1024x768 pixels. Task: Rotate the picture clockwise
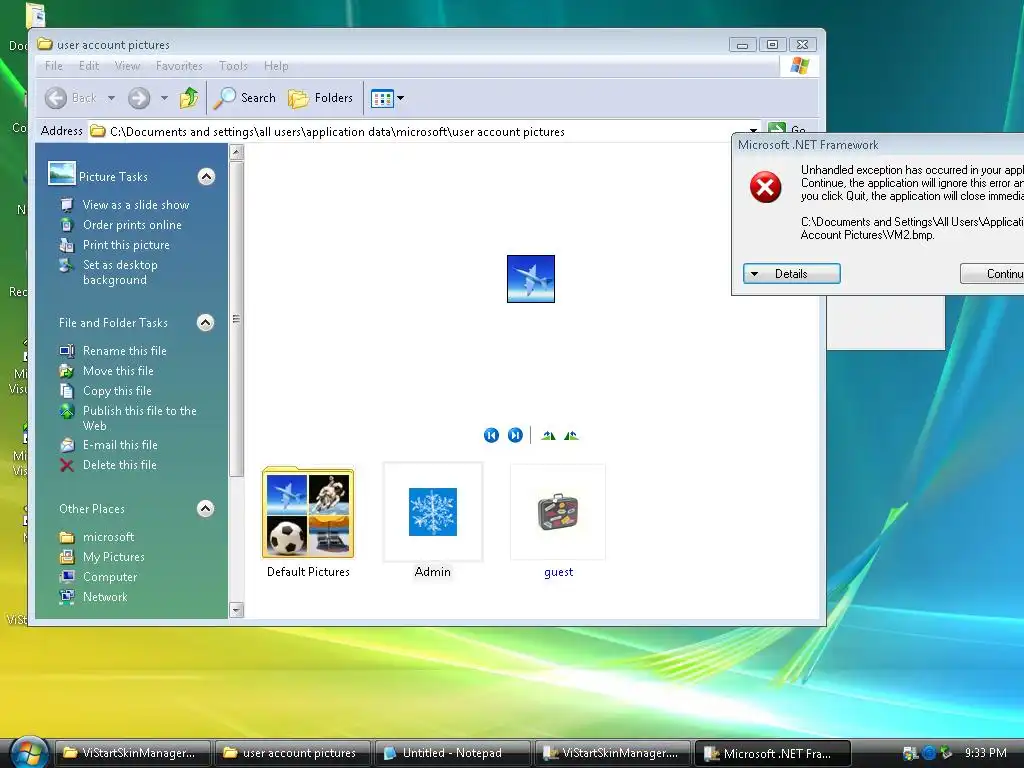pos(549,436)
